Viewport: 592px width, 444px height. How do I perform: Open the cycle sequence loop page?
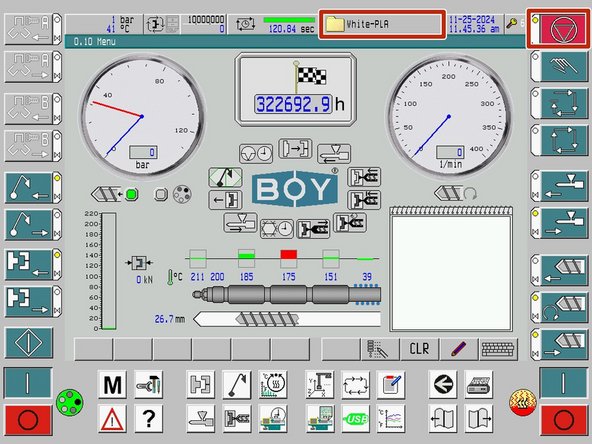tap(355, 384)
